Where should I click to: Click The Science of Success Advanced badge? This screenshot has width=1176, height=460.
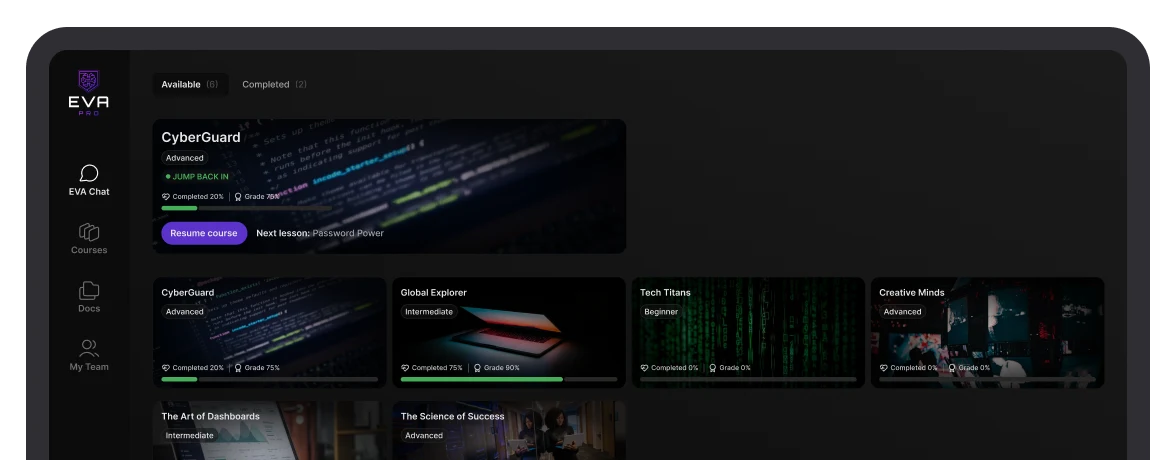424,436
